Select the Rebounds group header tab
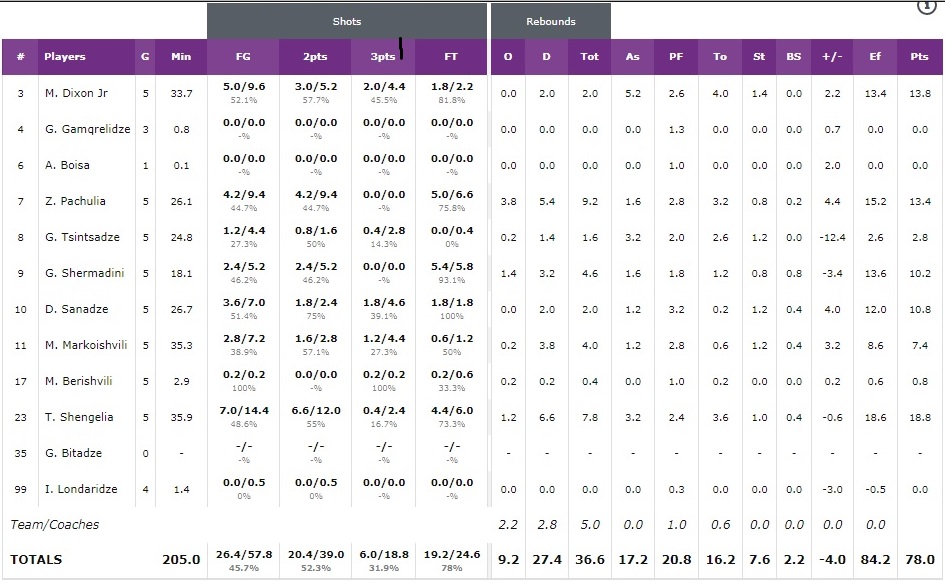 [551, 21]
